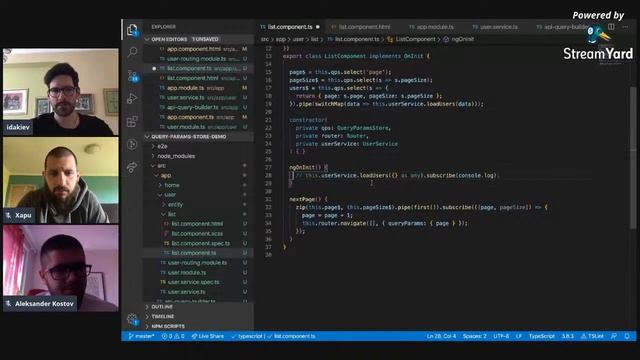
Task: Expand the node_modules folder
Action: point(176,156)
